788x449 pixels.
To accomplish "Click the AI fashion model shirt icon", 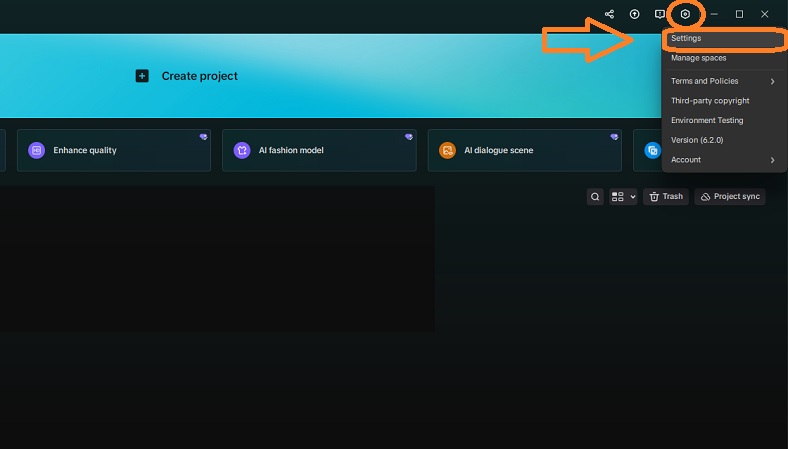I will pyautogui.click(x=242, y=150).
